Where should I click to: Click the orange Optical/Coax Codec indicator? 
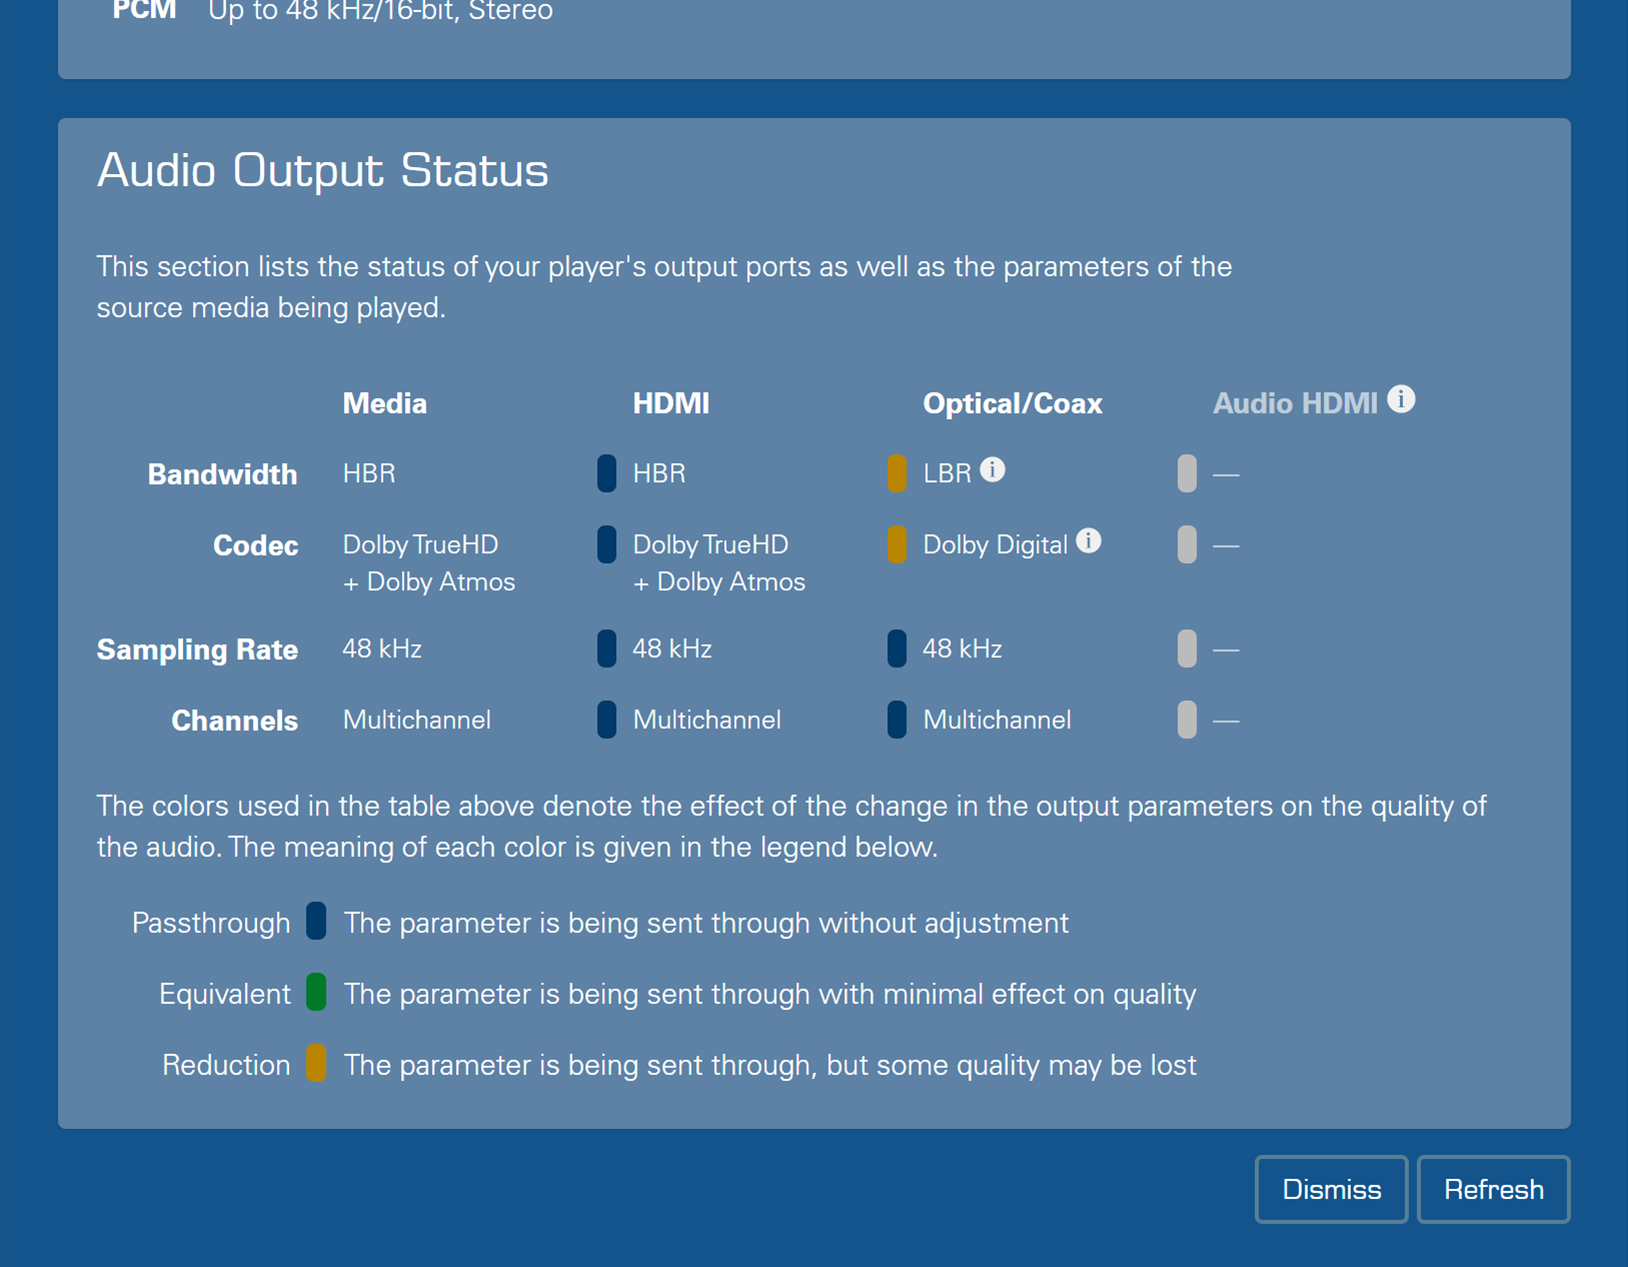click(897, 545)
